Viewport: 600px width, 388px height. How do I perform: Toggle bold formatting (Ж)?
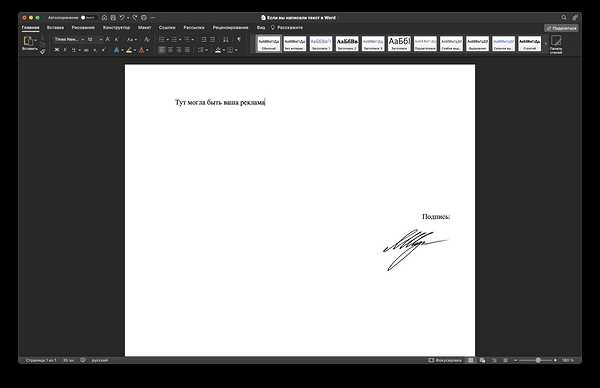click(x=57, y=50)
